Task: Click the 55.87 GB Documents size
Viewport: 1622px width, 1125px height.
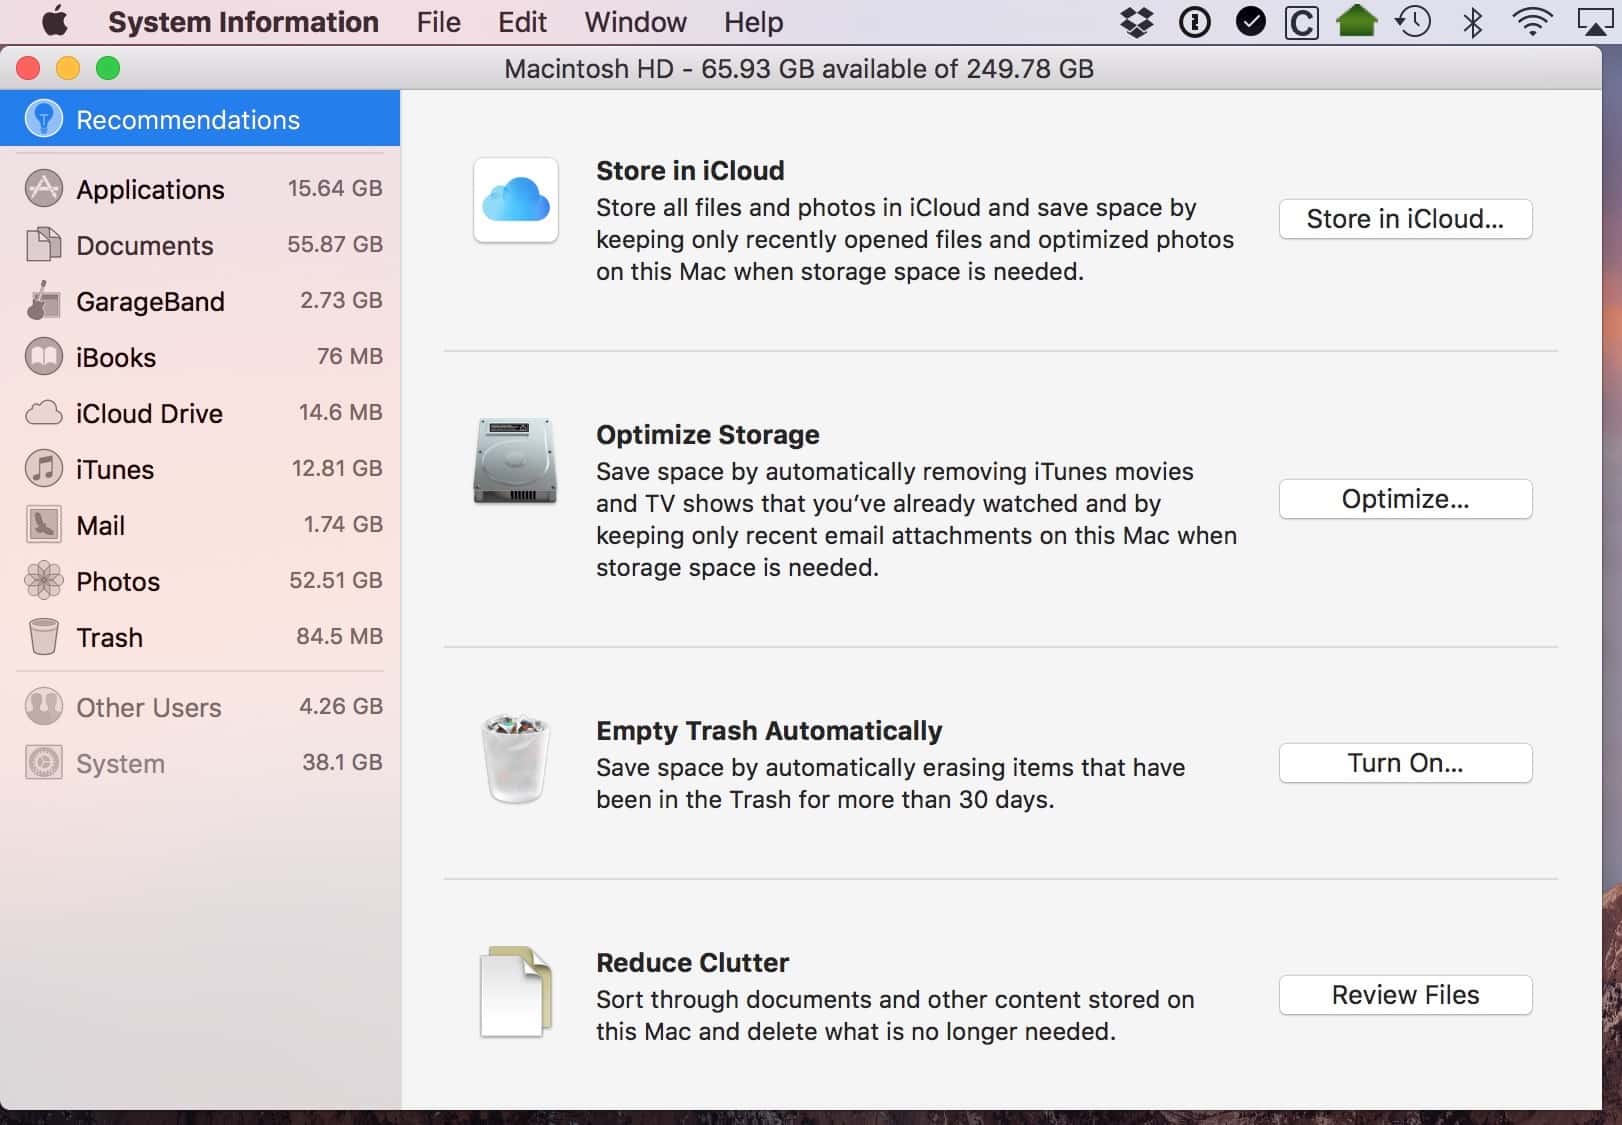Action: point(335,244)
